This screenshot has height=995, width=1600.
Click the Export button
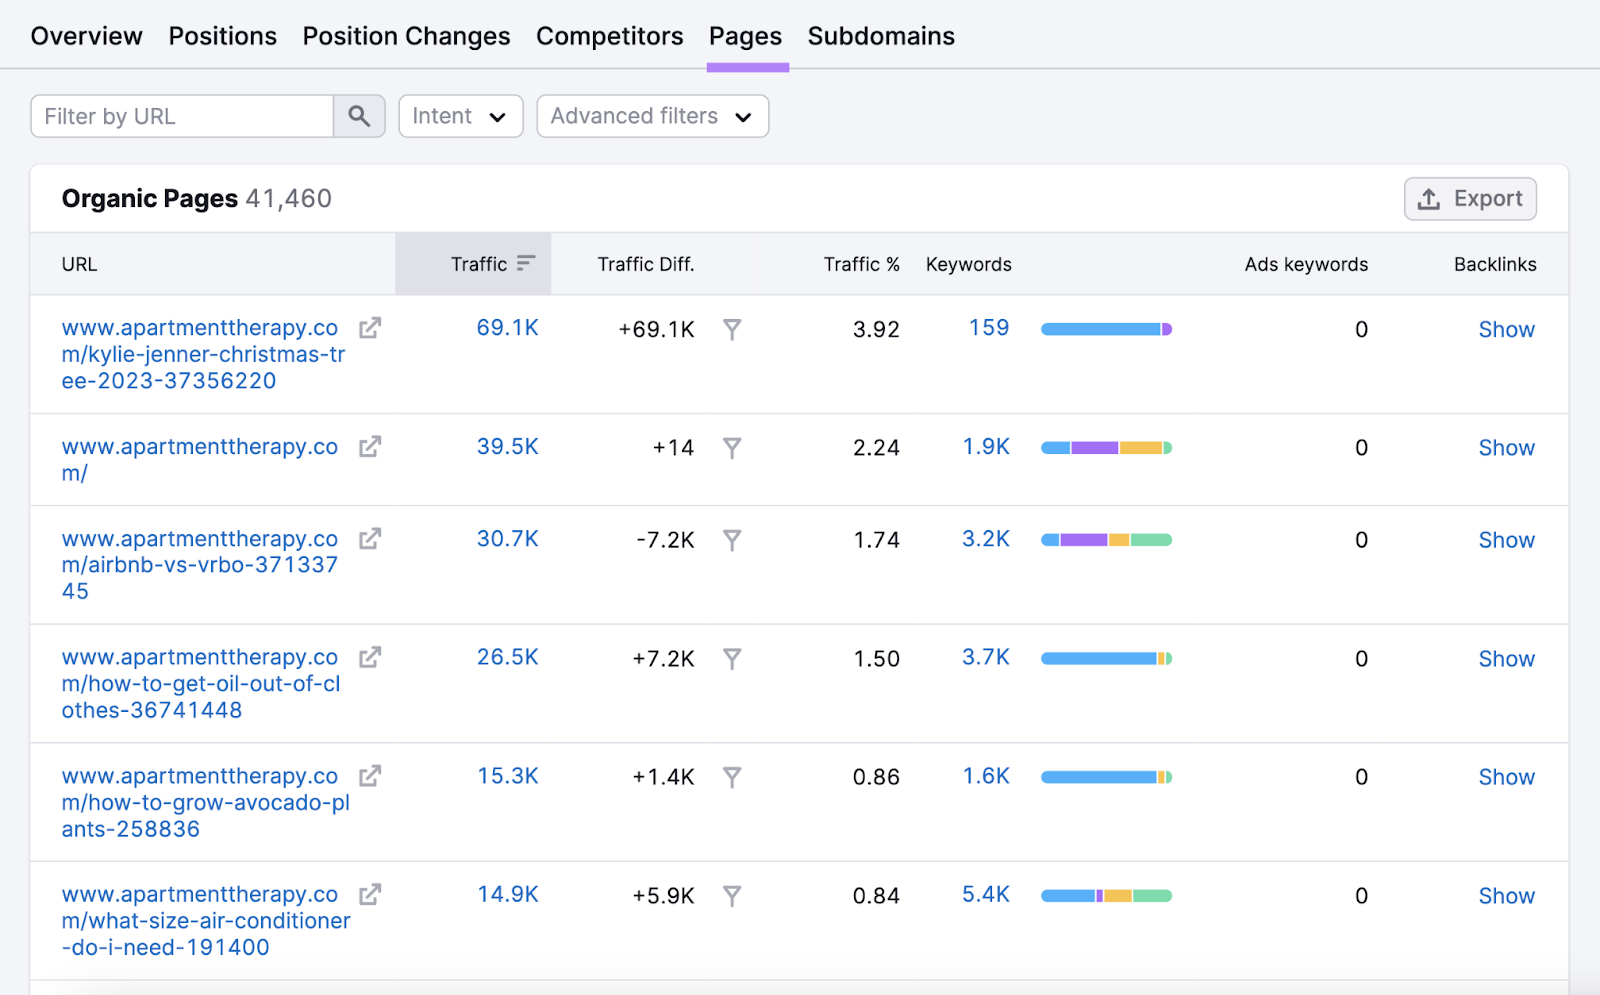tap(1470, 198)
